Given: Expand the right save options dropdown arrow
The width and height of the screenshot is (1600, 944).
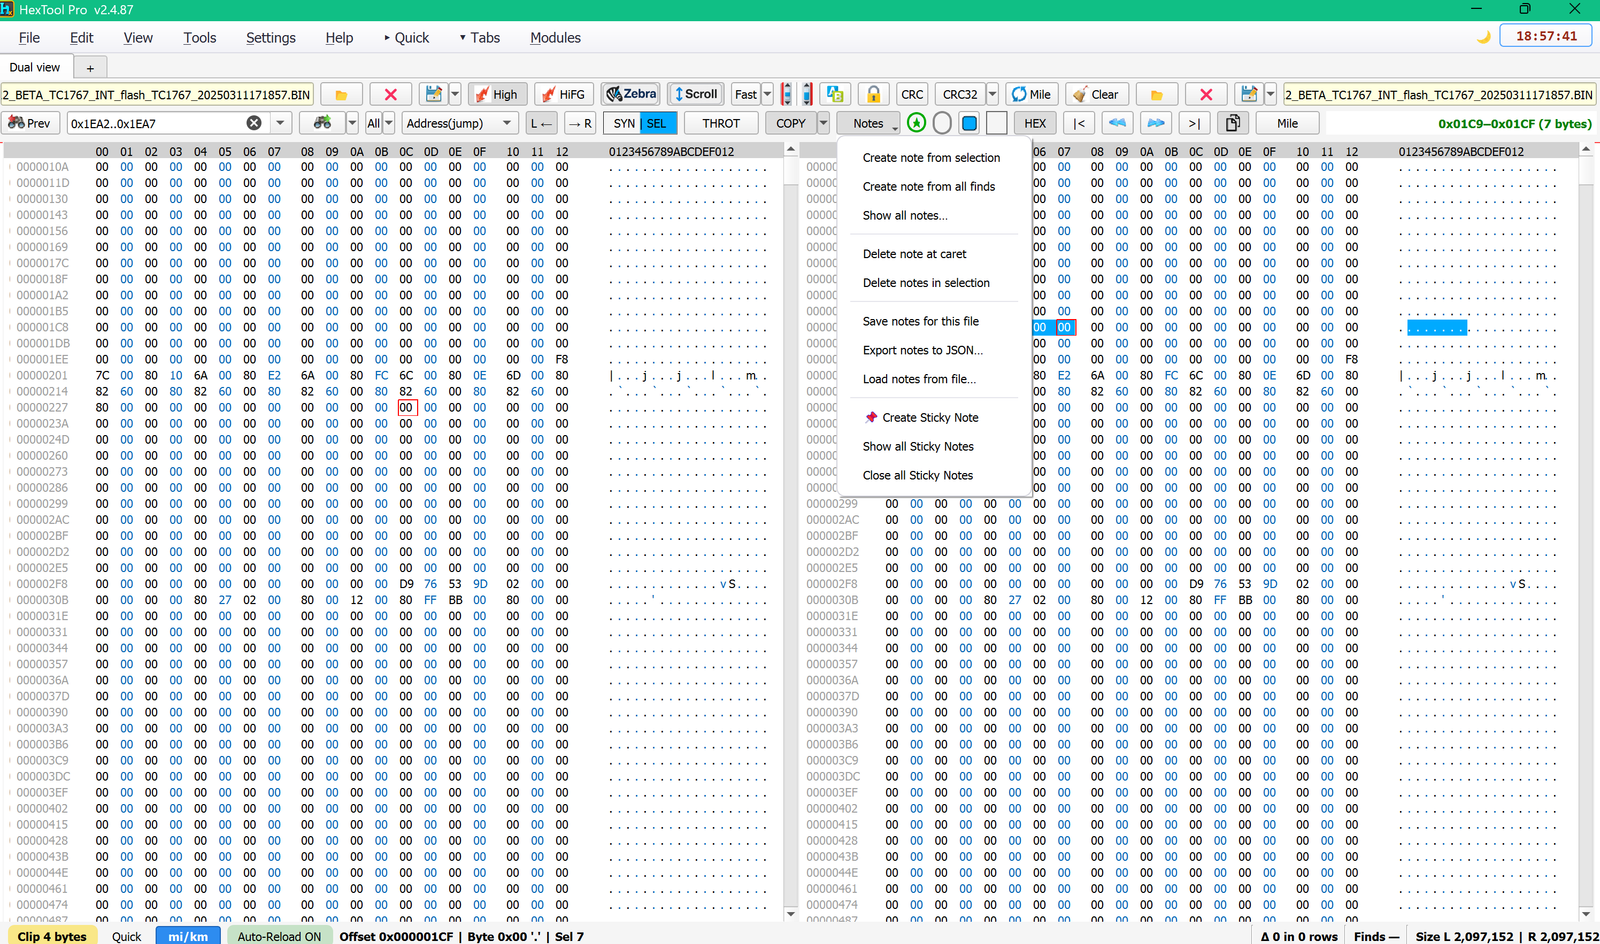Looking at the screenshot, I should [x=1270, y=94].
